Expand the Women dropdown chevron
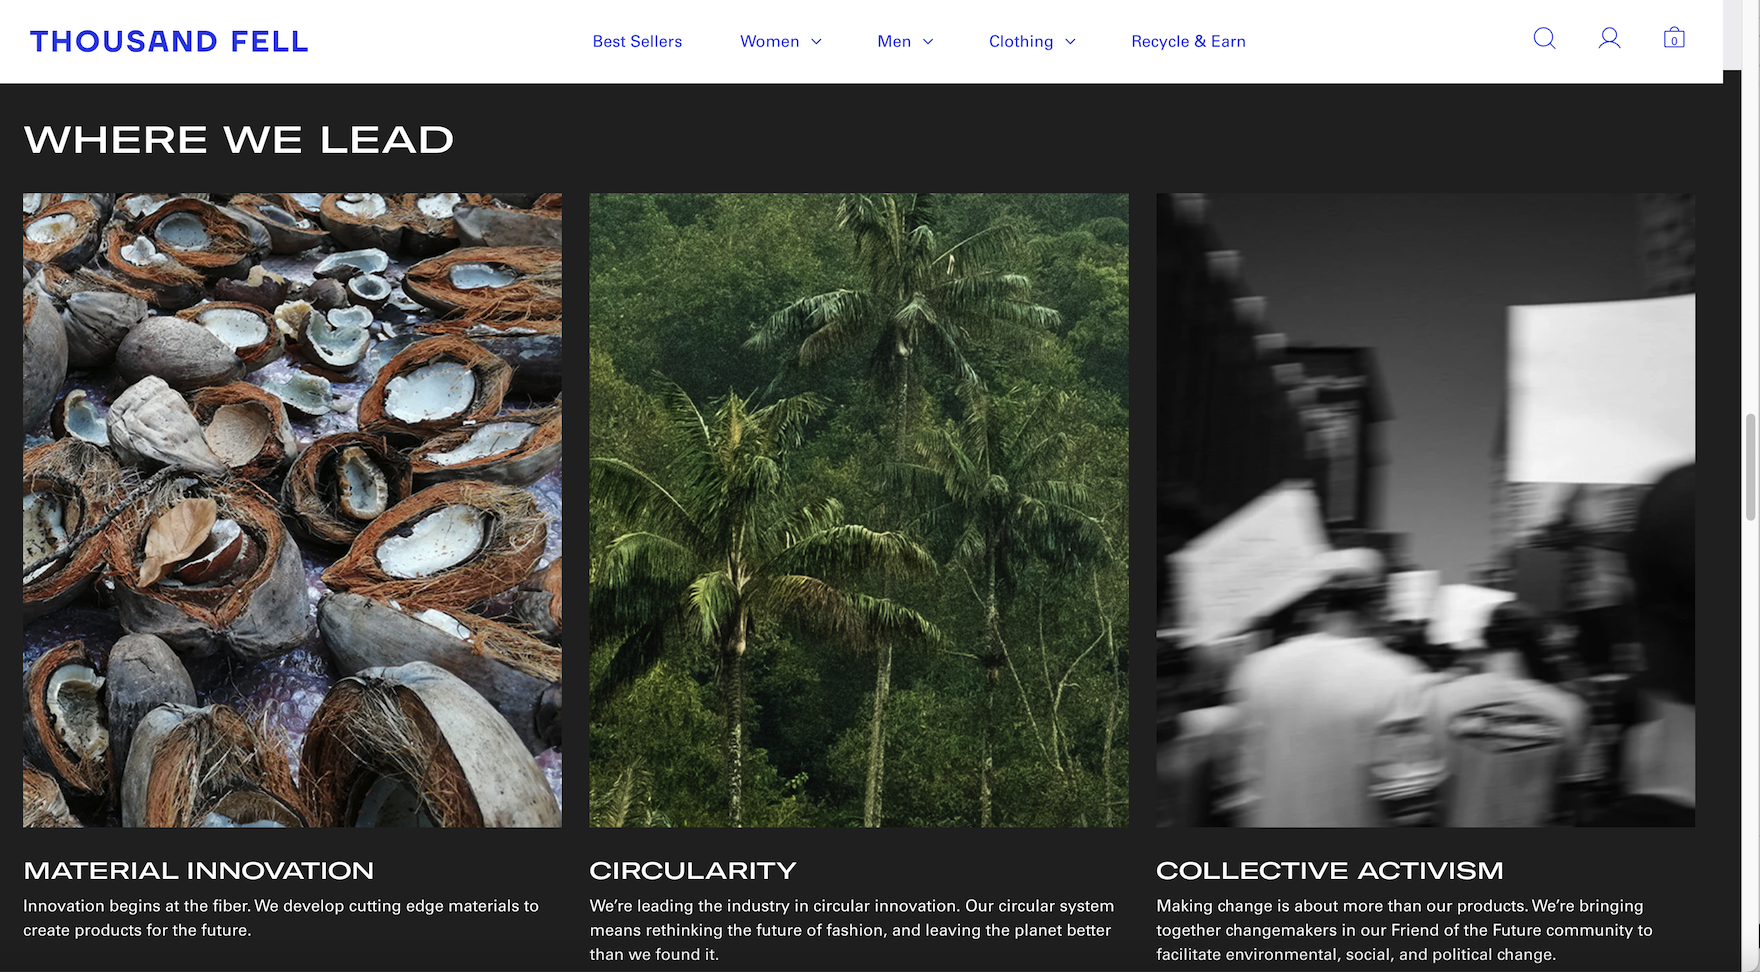The height and width of the screenshot is (972, 1760). click(817, 42)
